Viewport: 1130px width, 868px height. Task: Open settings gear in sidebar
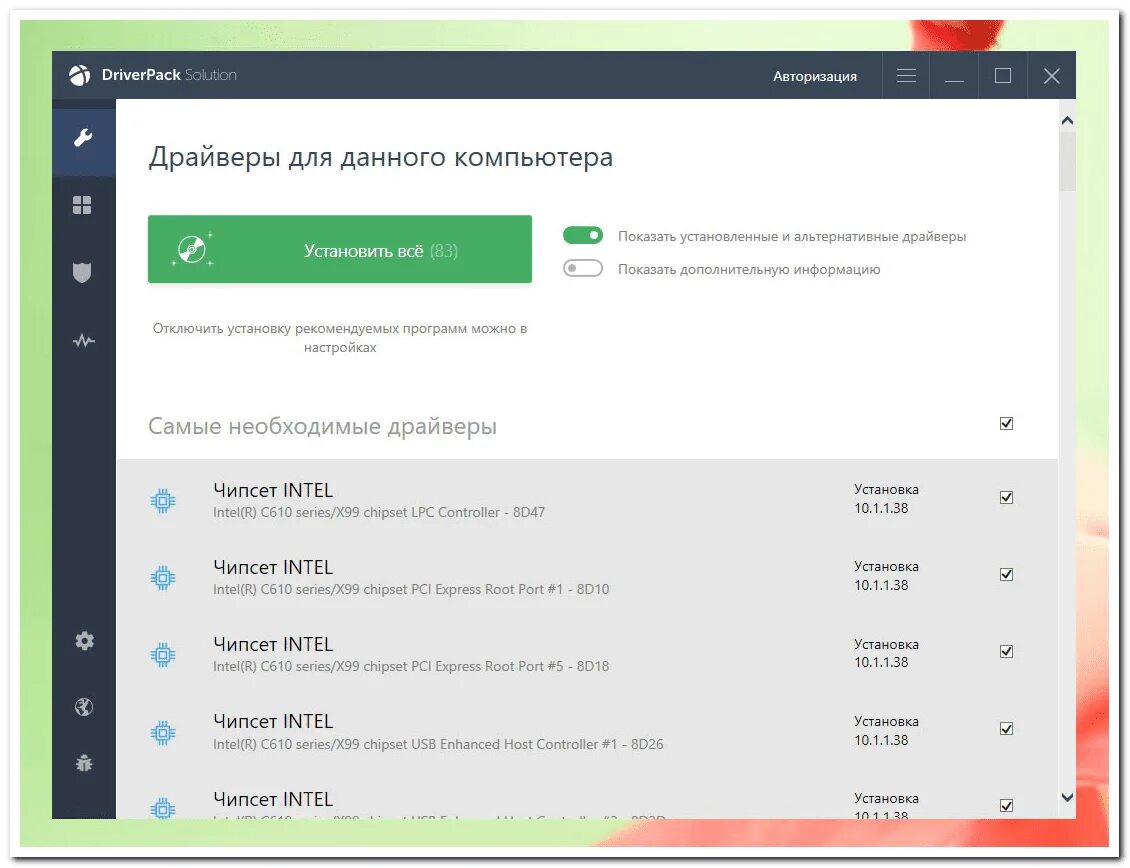(84, 641)
